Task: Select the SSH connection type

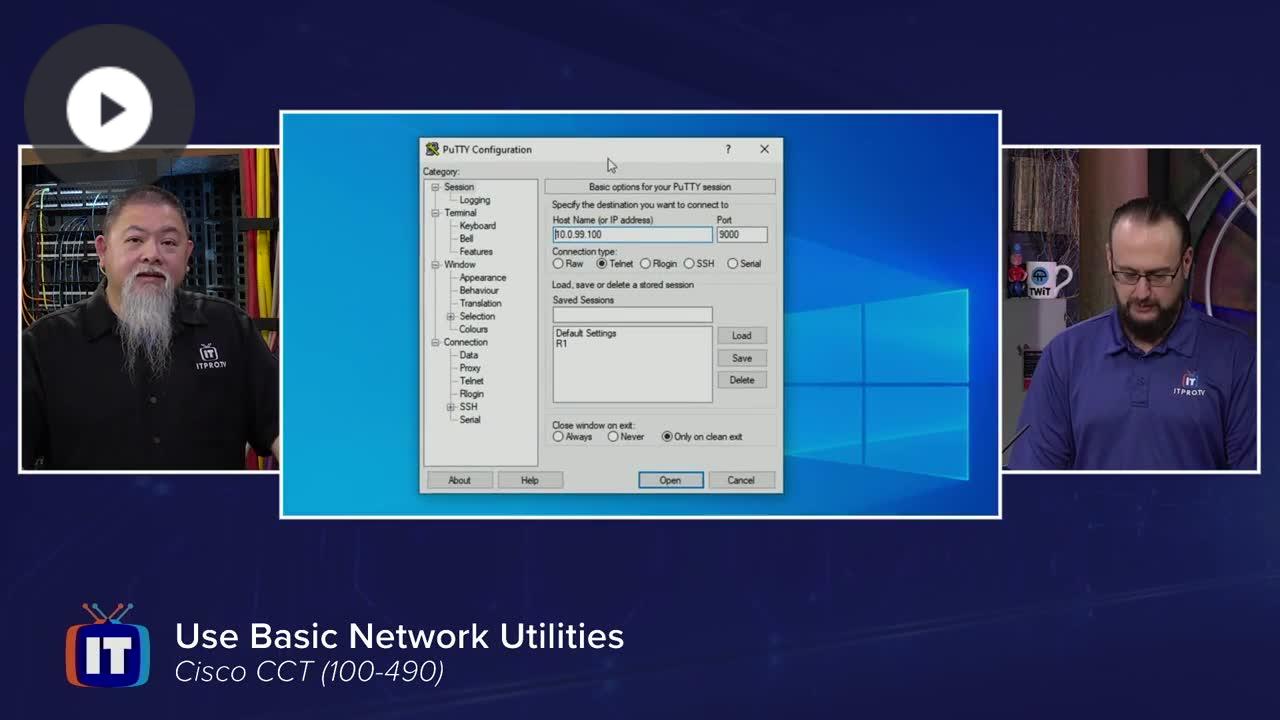Action: (689, 264)
